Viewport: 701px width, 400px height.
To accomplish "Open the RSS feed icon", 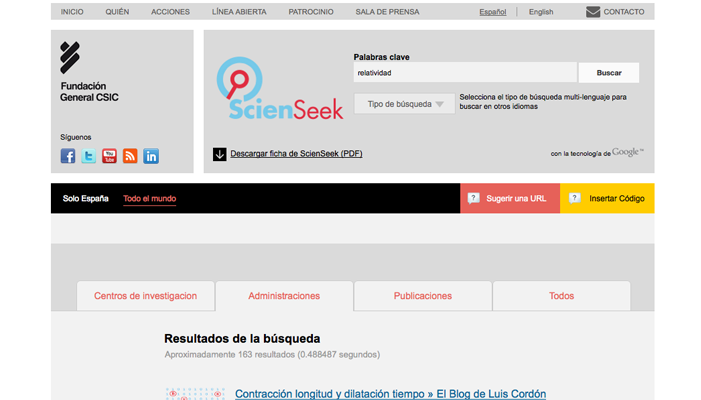I will (130, 156).
